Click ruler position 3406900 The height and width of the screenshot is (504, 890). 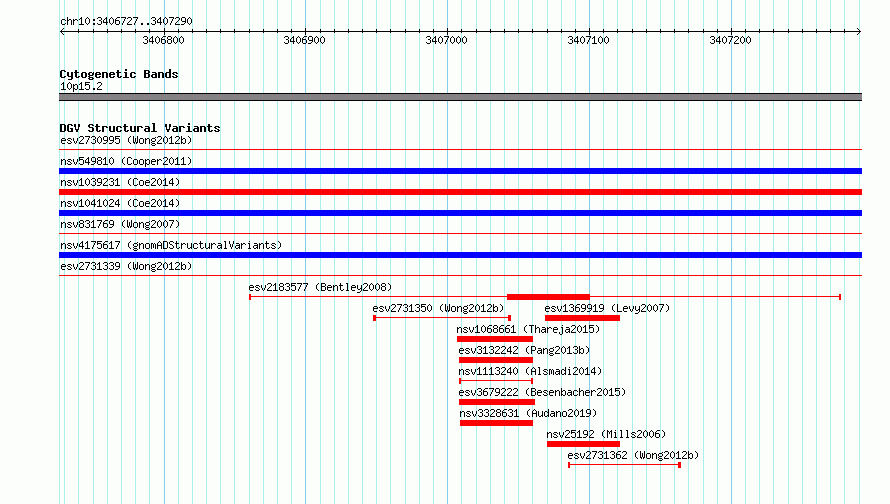305,40
